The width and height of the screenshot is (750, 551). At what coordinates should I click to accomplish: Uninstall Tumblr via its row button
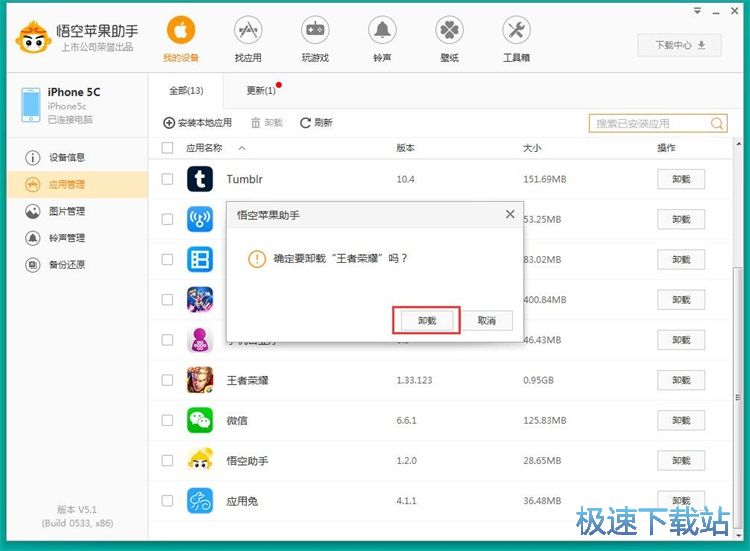(x=681, y=179)
